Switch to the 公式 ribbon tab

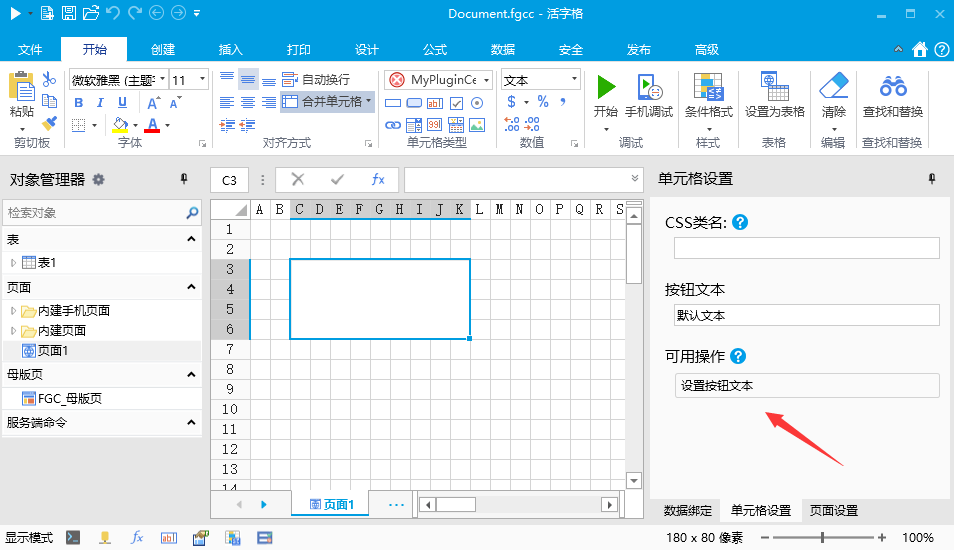(x=434, y=50)
